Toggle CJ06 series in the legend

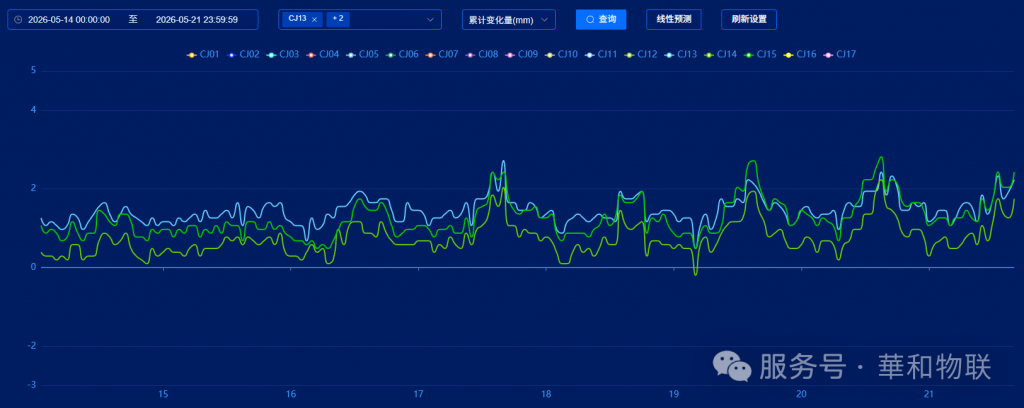(402, 54)
